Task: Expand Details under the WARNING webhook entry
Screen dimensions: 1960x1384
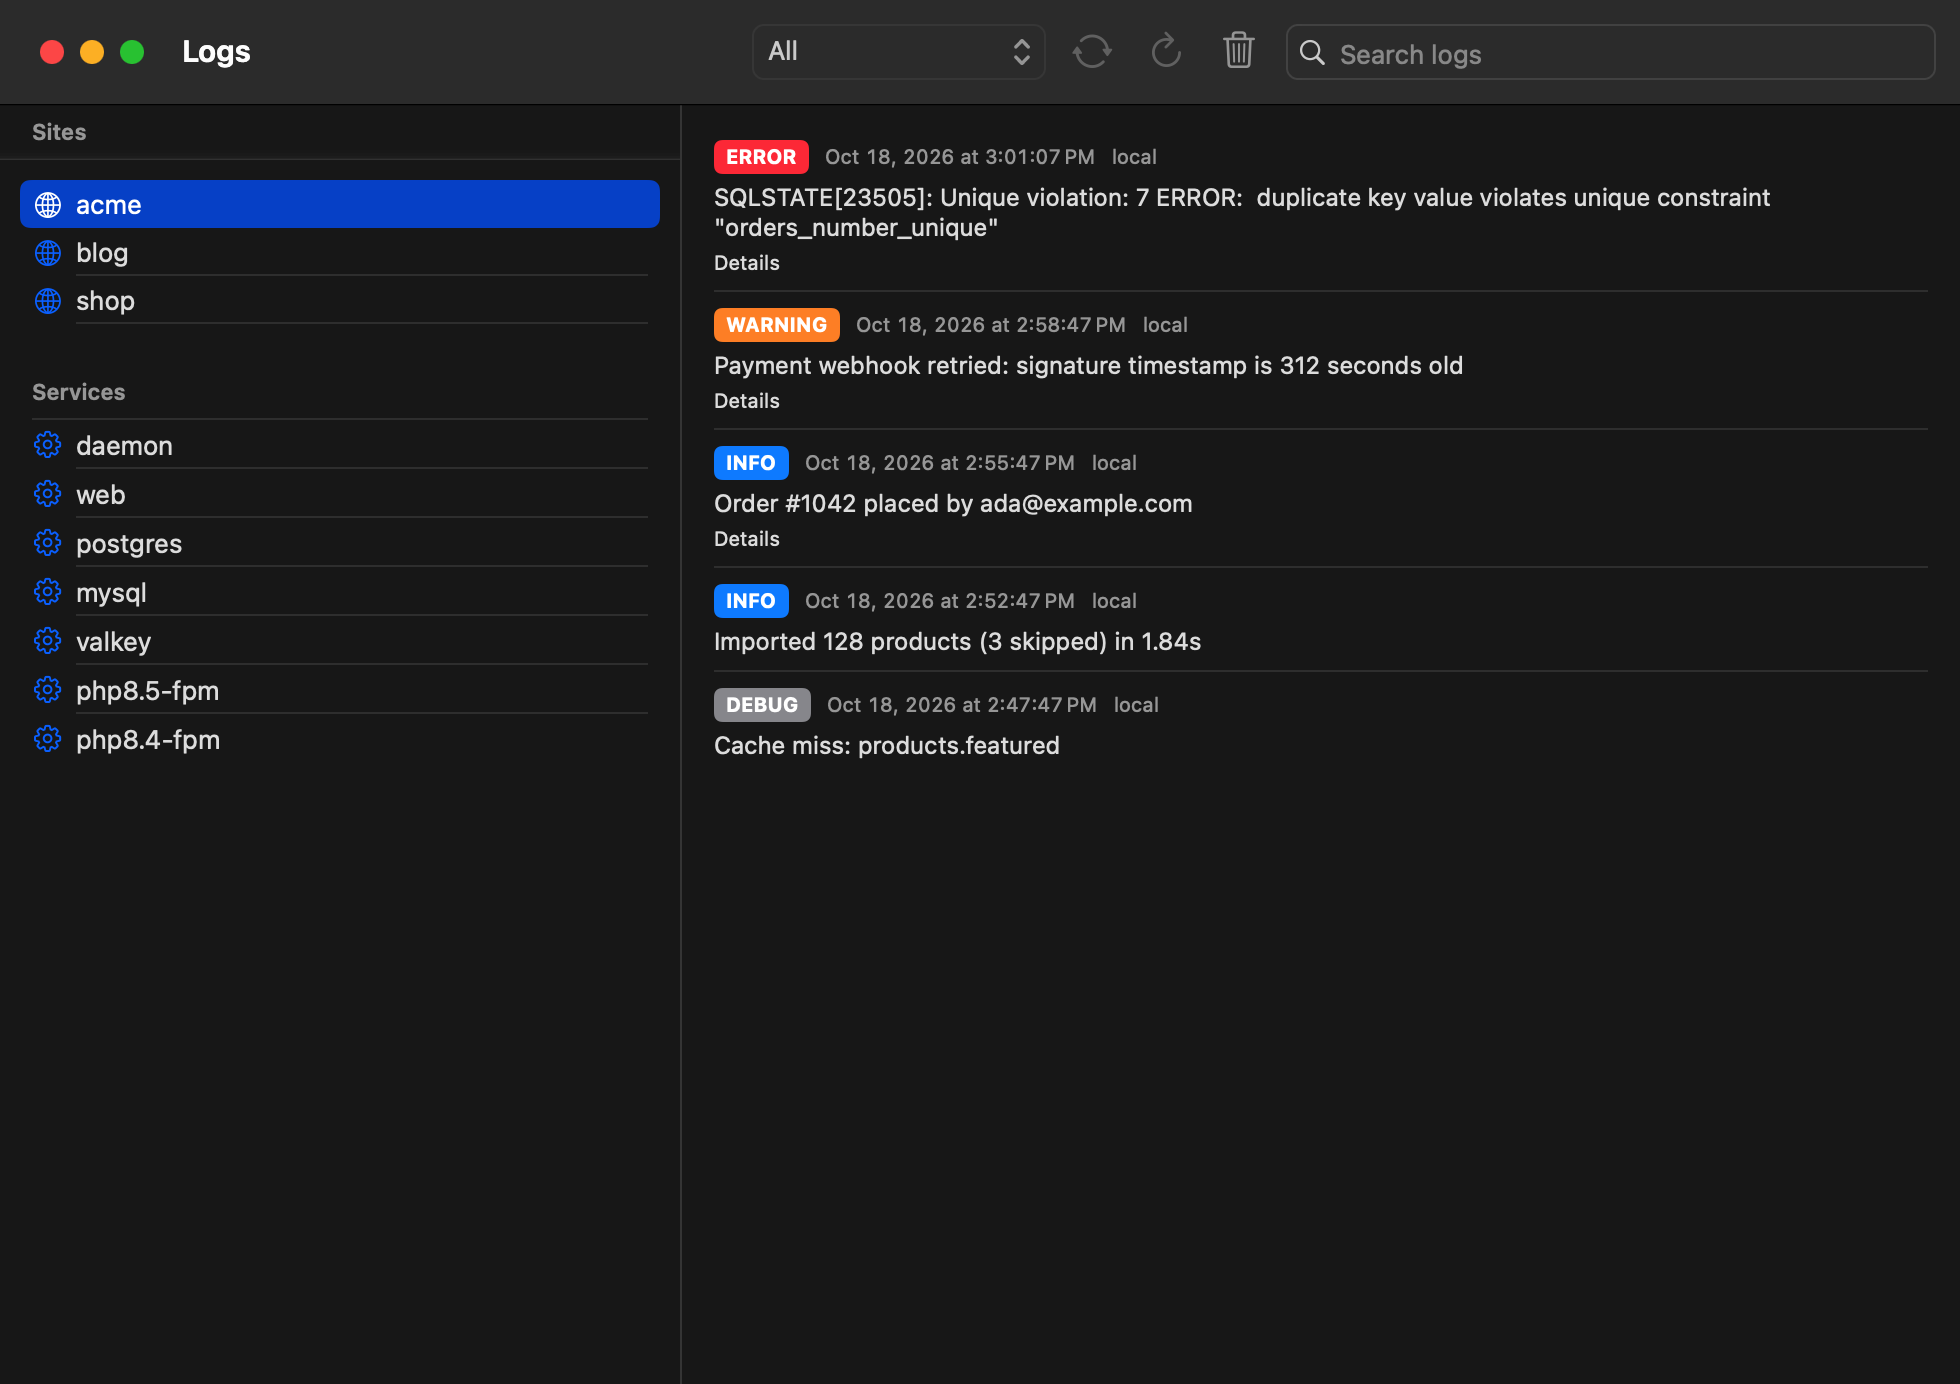Action: coord(746,401)
